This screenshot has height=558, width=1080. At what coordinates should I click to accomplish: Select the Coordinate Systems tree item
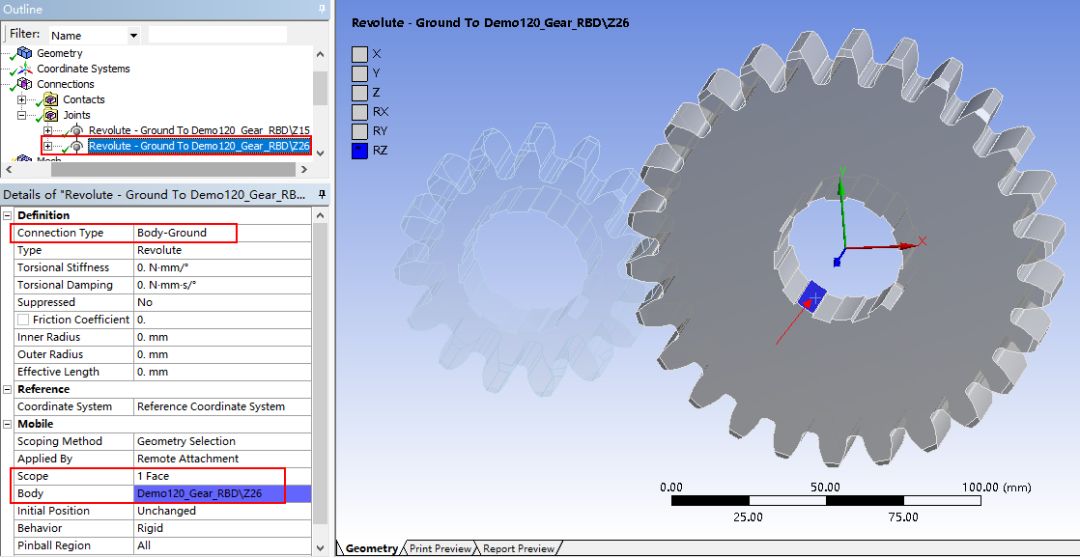pos(83,68)
